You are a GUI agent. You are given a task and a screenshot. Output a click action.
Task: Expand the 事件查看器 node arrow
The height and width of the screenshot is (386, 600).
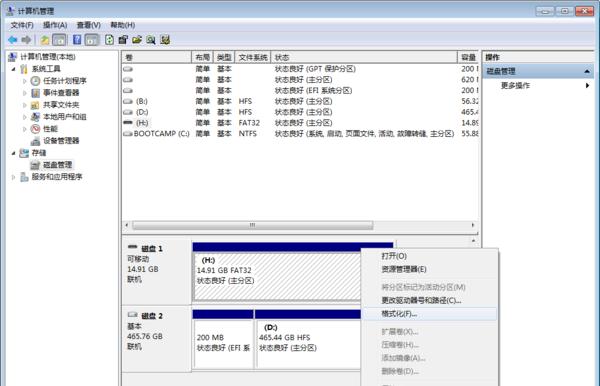24,93
